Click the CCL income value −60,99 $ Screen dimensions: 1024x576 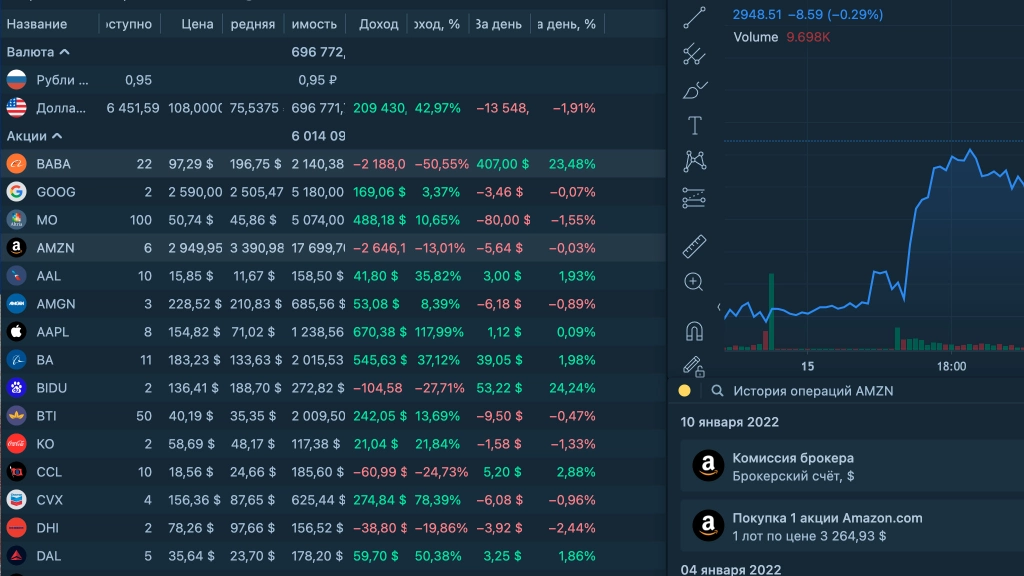[x=380, y=472]
